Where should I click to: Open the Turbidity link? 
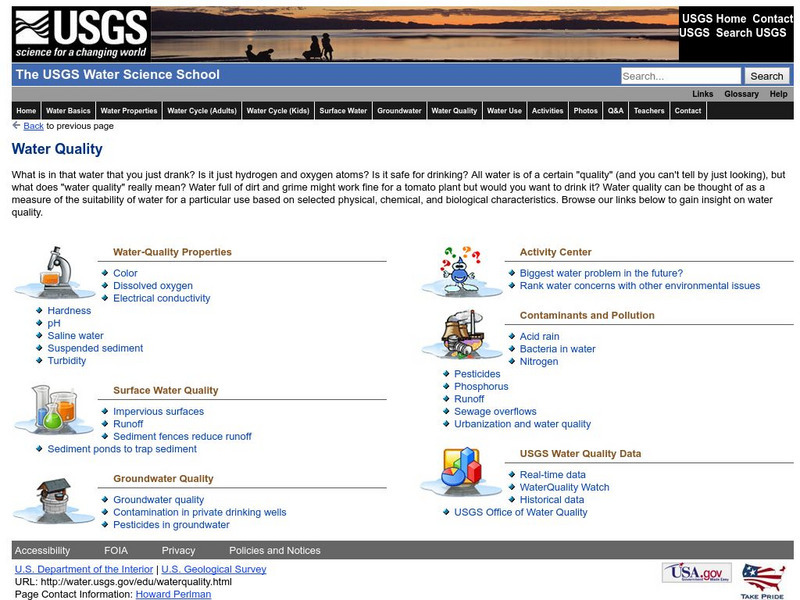click(x=67, y=360)
